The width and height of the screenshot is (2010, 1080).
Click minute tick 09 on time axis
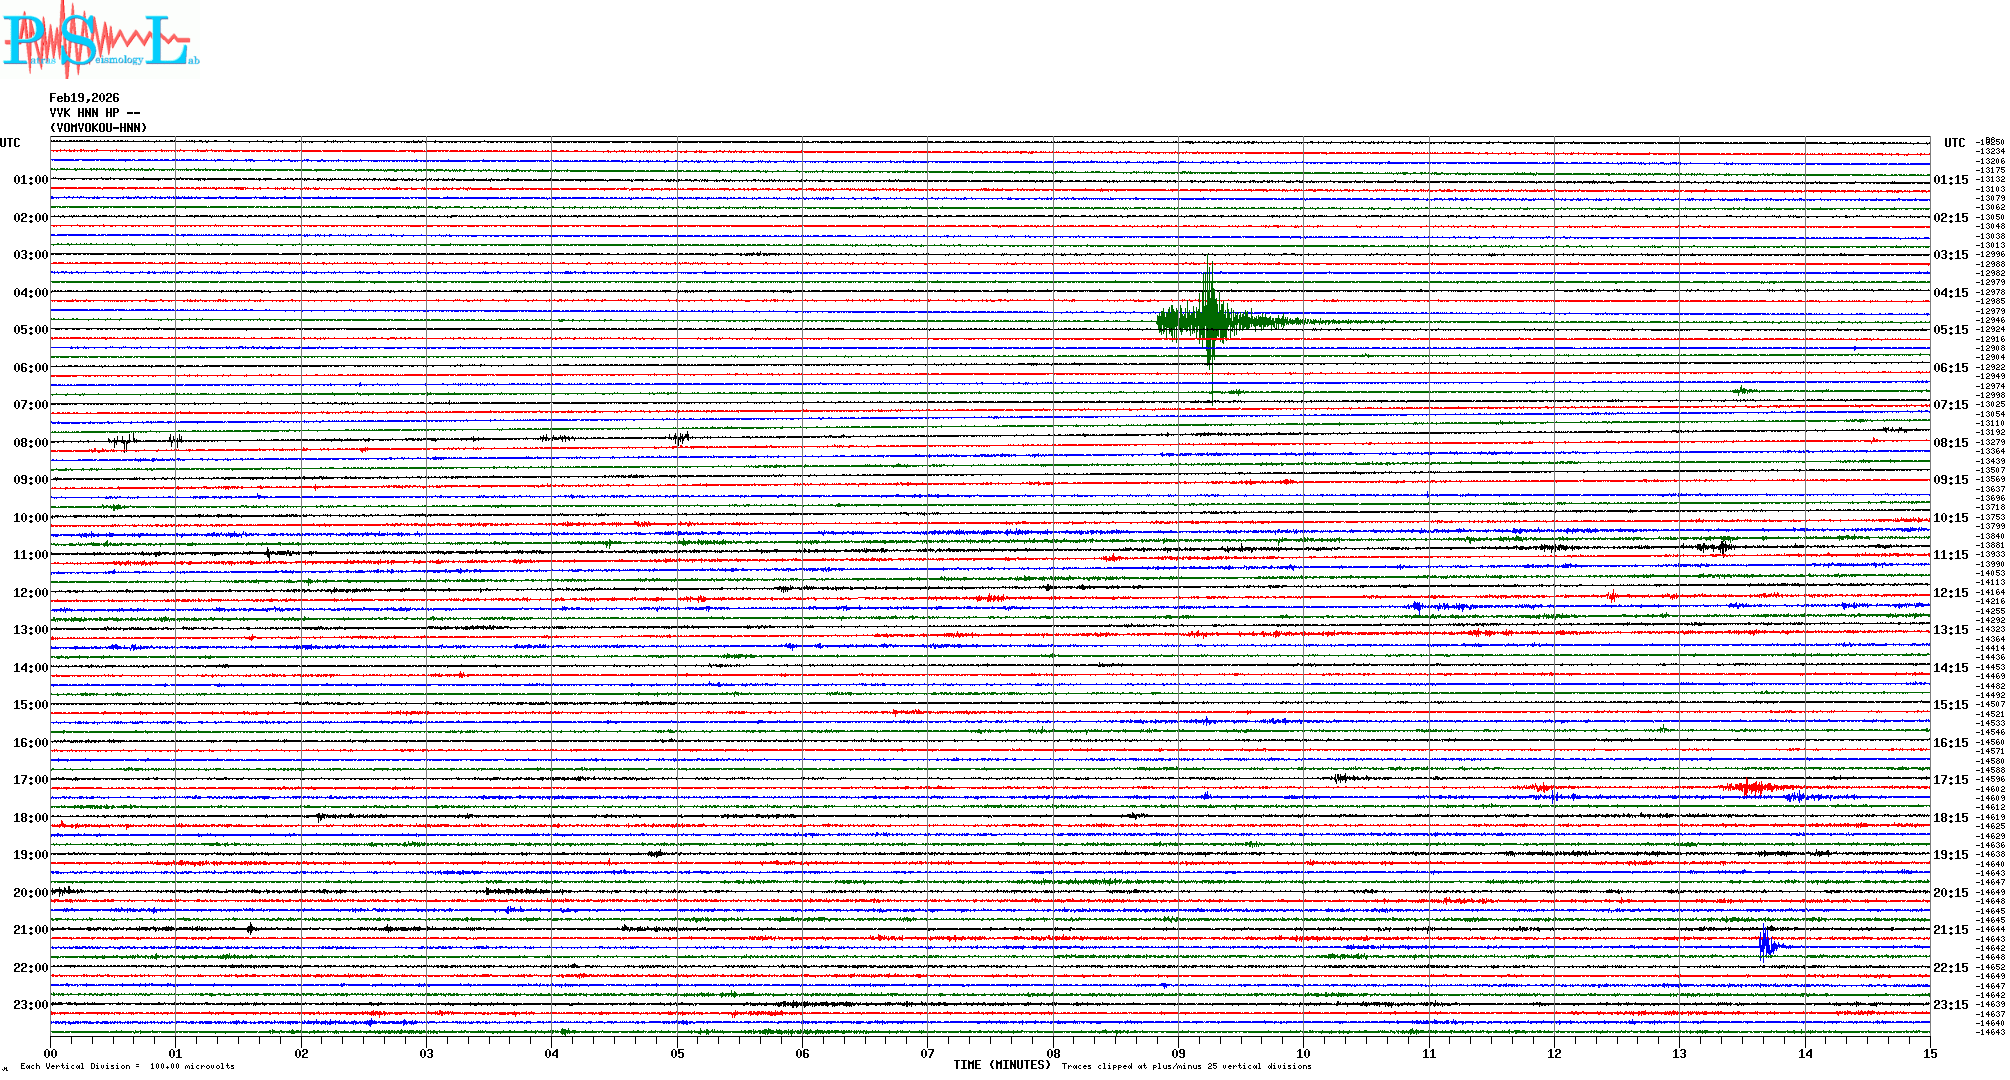[1178, 1053]
